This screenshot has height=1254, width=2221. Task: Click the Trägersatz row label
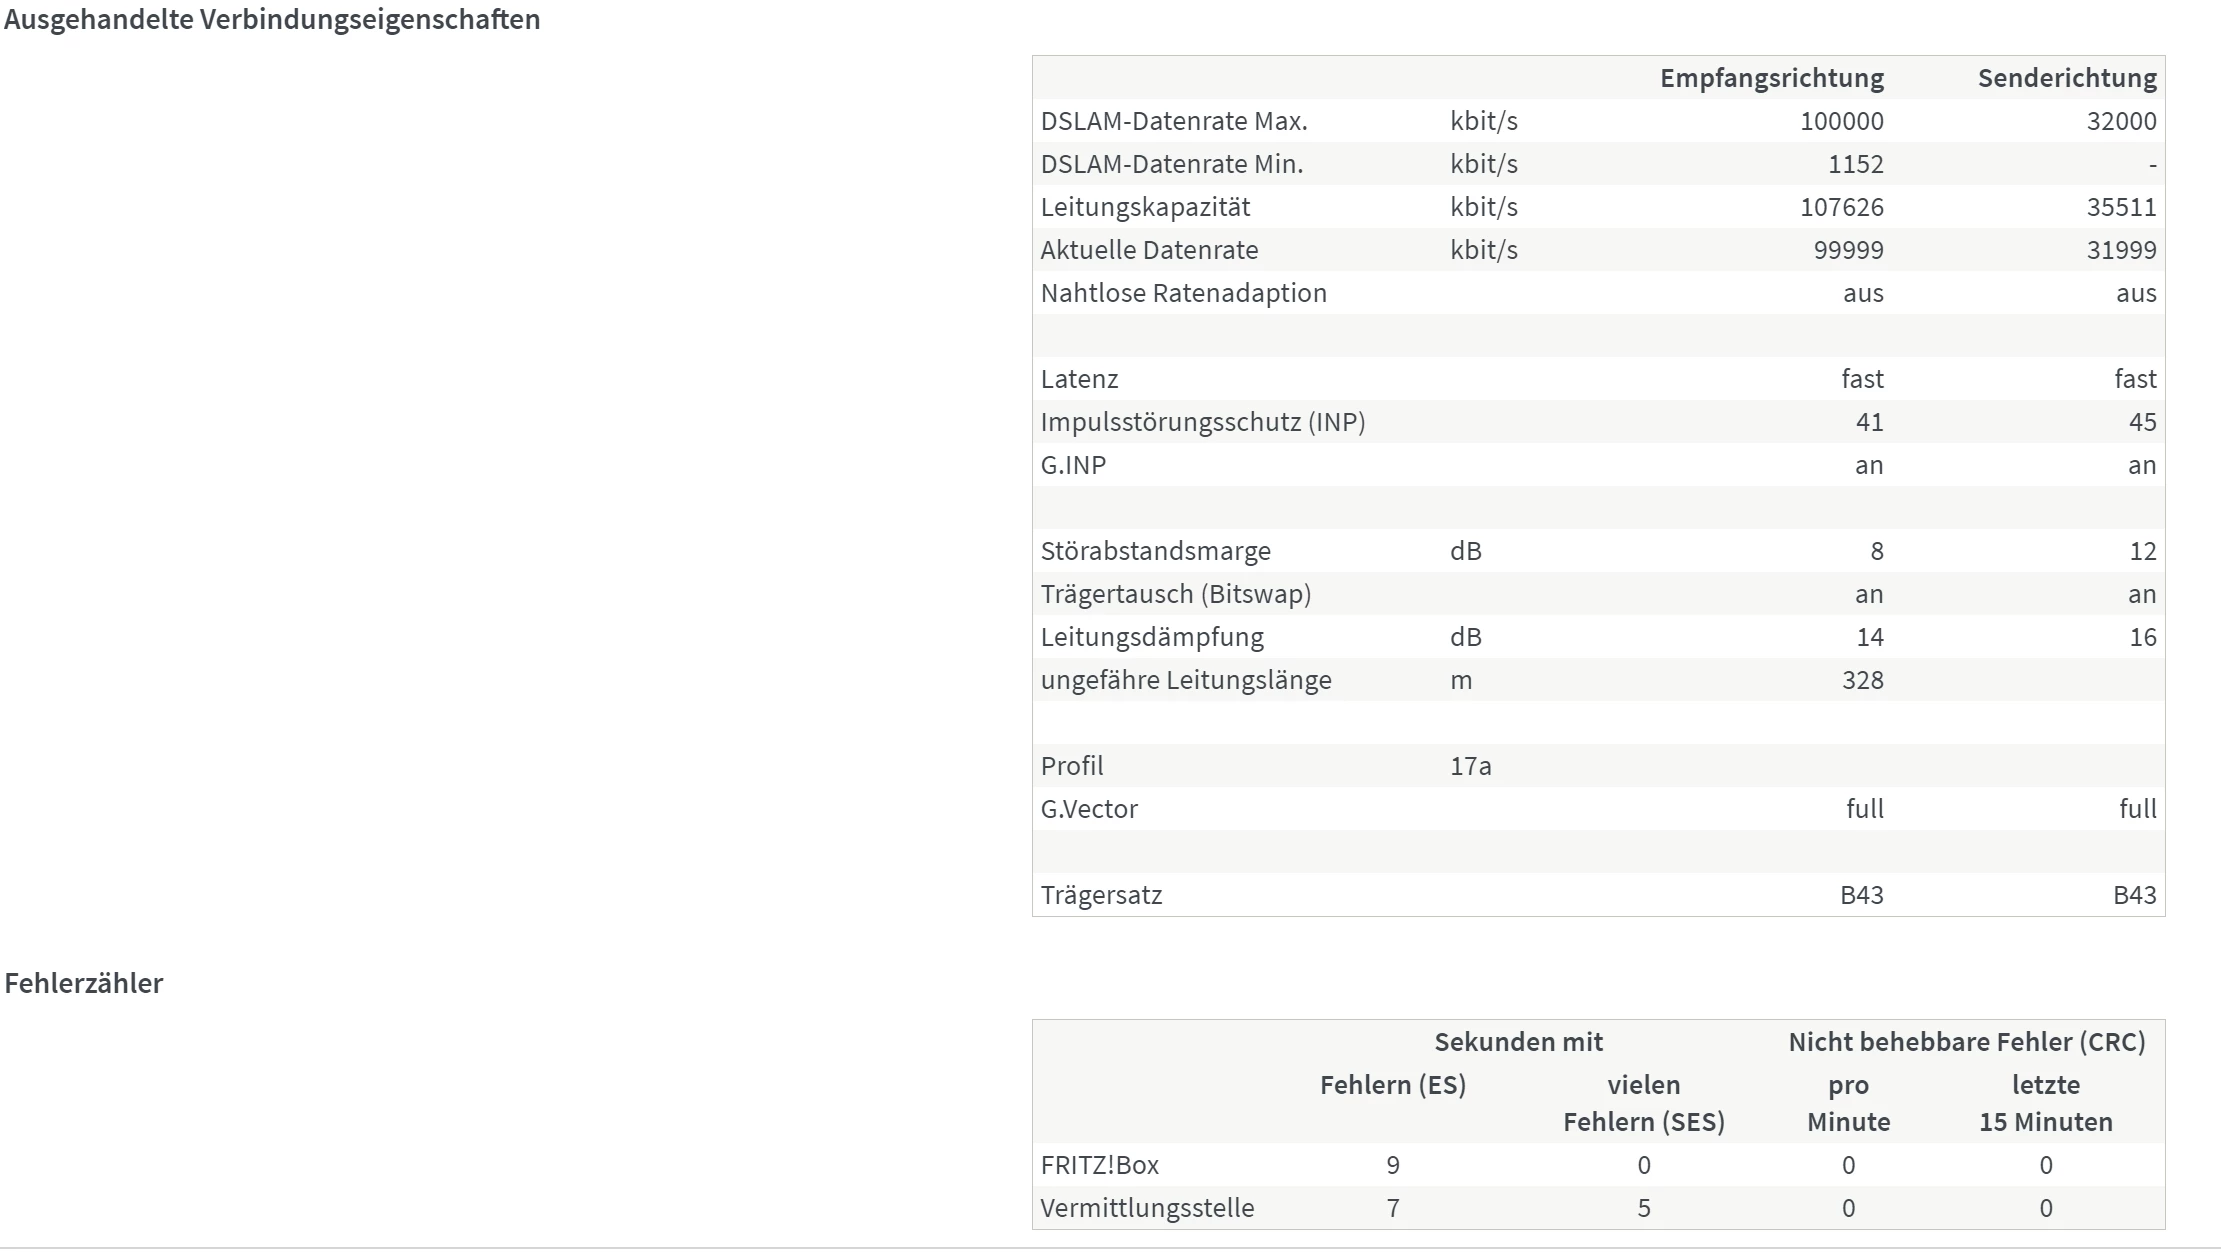click(x=1101, y=895)
